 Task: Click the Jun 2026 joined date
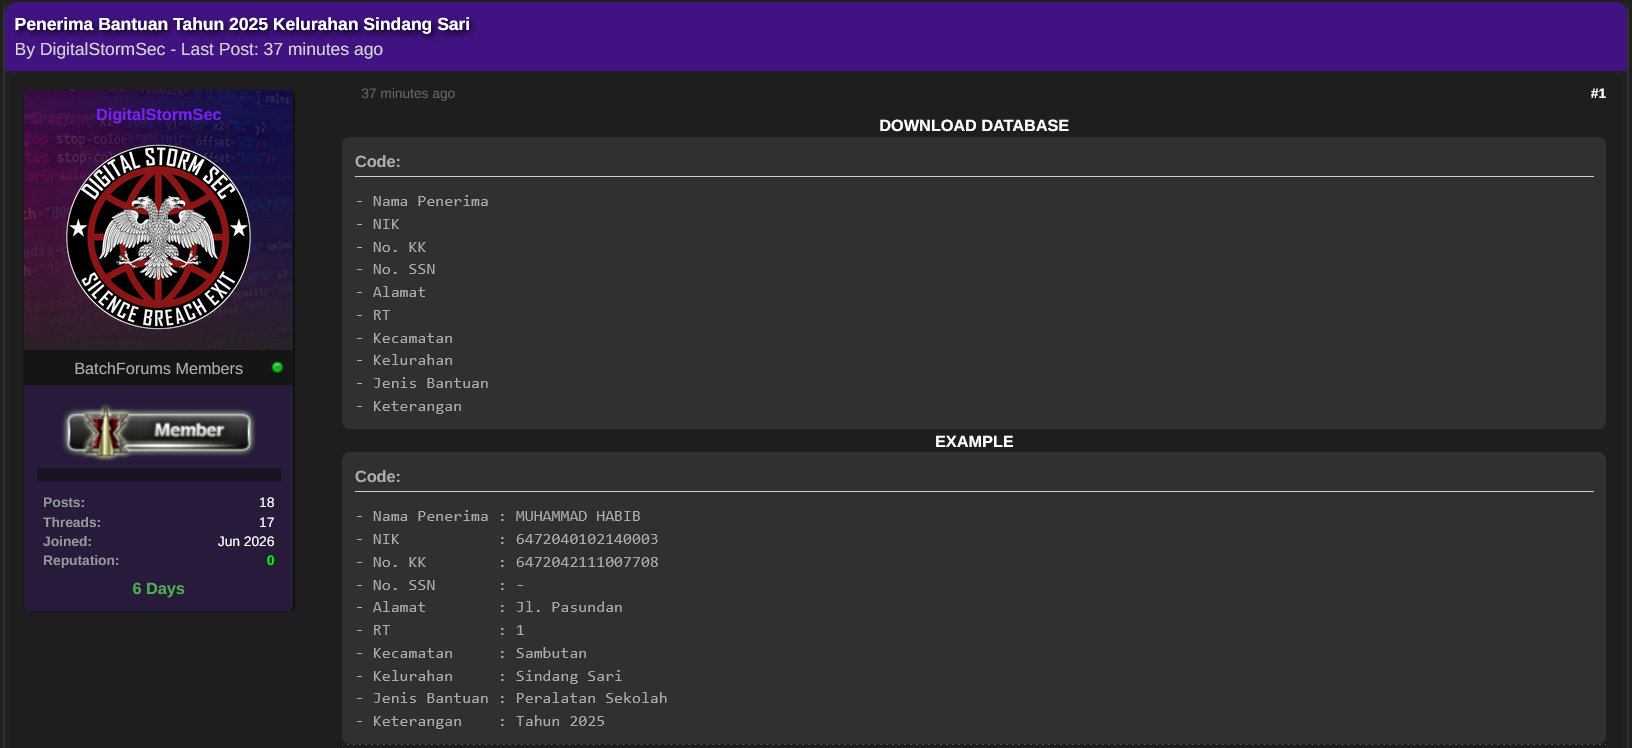[x=246, y=541]
